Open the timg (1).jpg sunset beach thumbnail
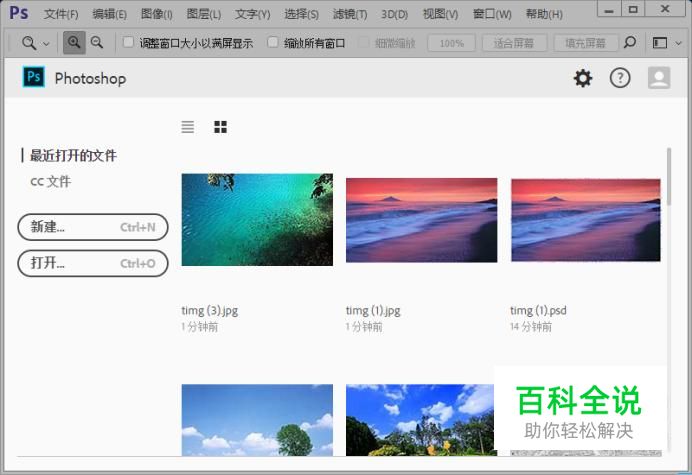The height and width of the screenshot is (475, 692). 421,220
